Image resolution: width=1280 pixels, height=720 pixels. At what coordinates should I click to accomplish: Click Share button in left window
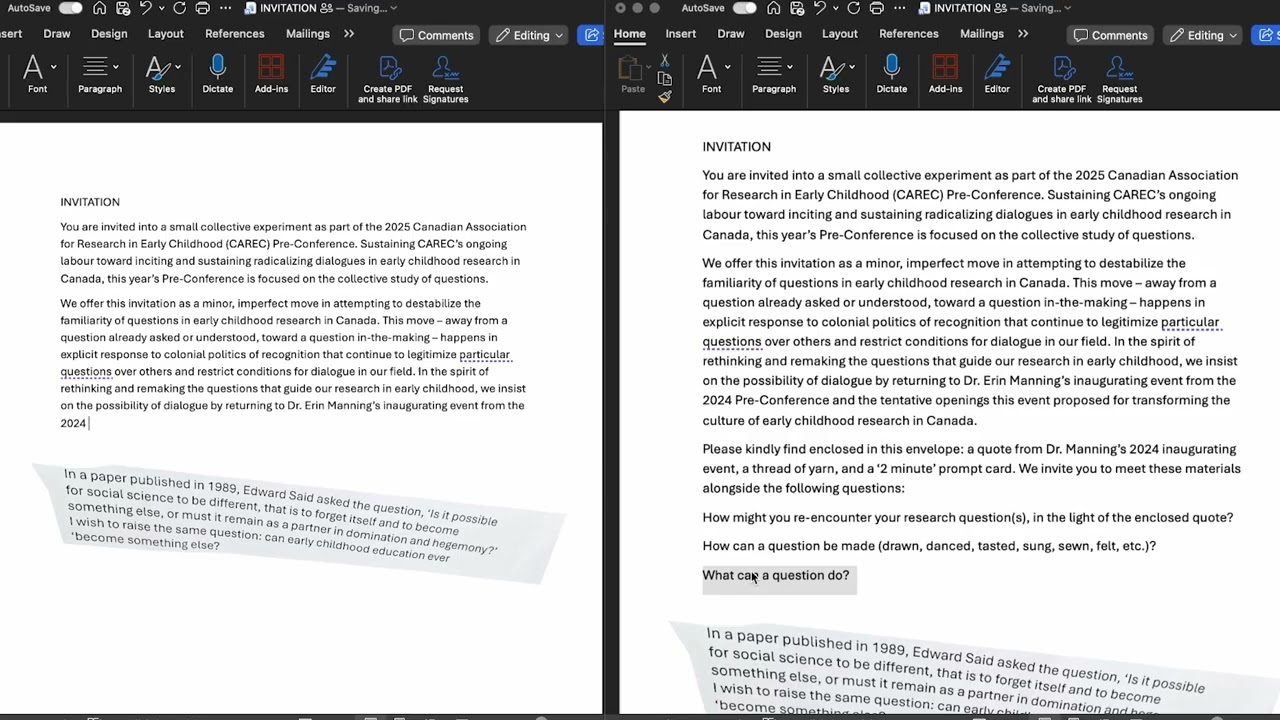tap(592, 35)
